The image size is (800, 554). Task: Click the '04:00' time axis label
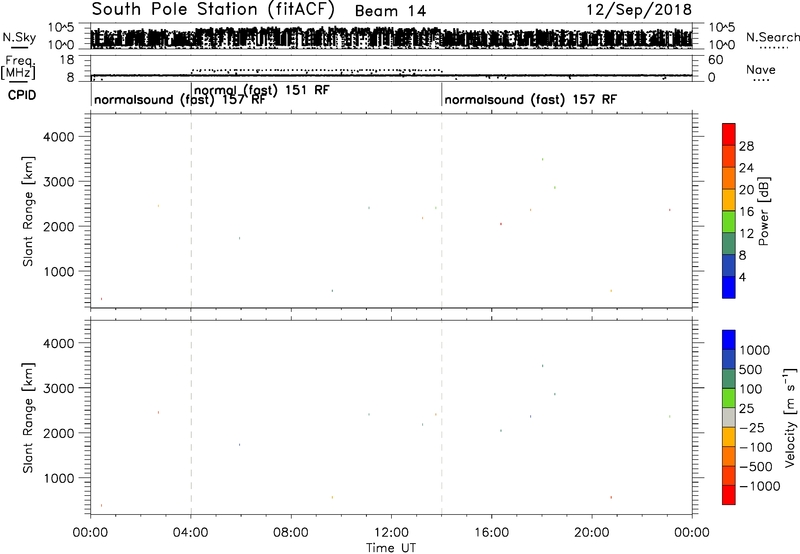coord(191,533)
